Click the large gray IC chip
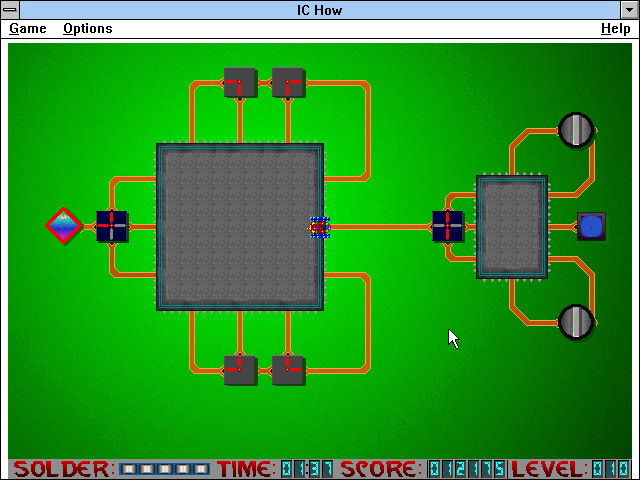Viewport: 640px width, 480px height. point(238,227)
